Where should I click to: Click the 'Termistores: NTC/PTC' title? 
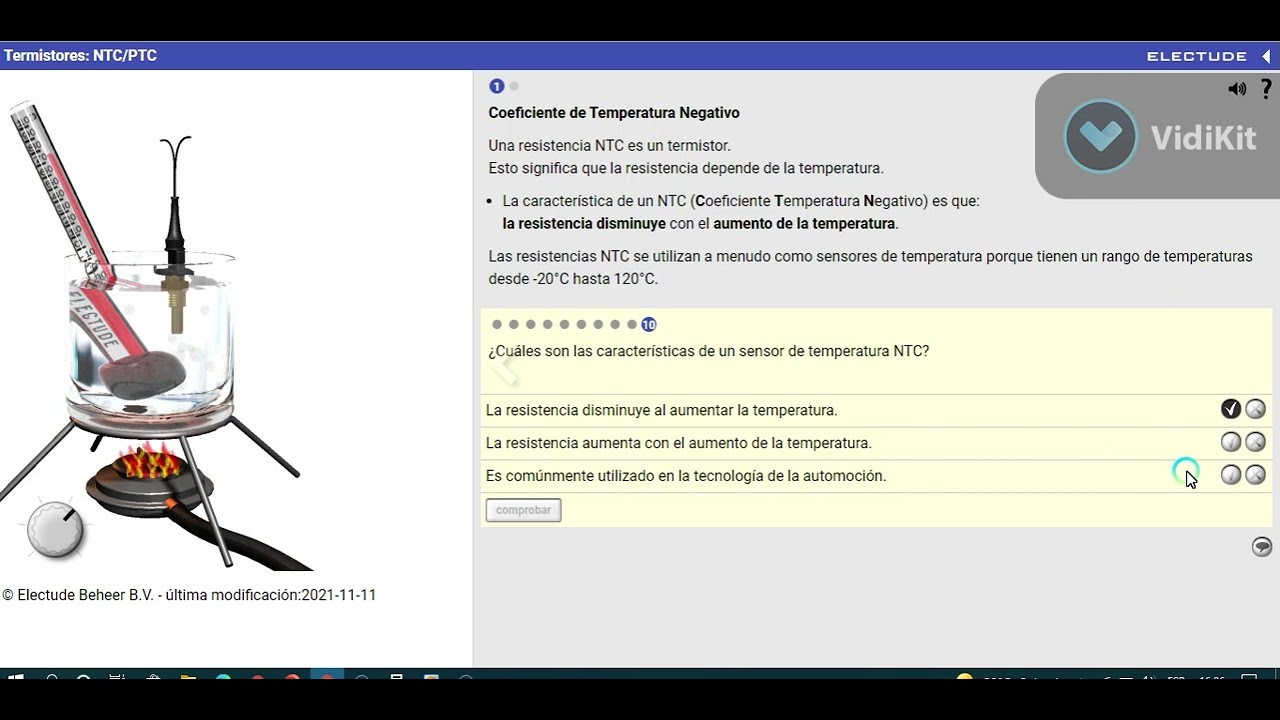80,56
